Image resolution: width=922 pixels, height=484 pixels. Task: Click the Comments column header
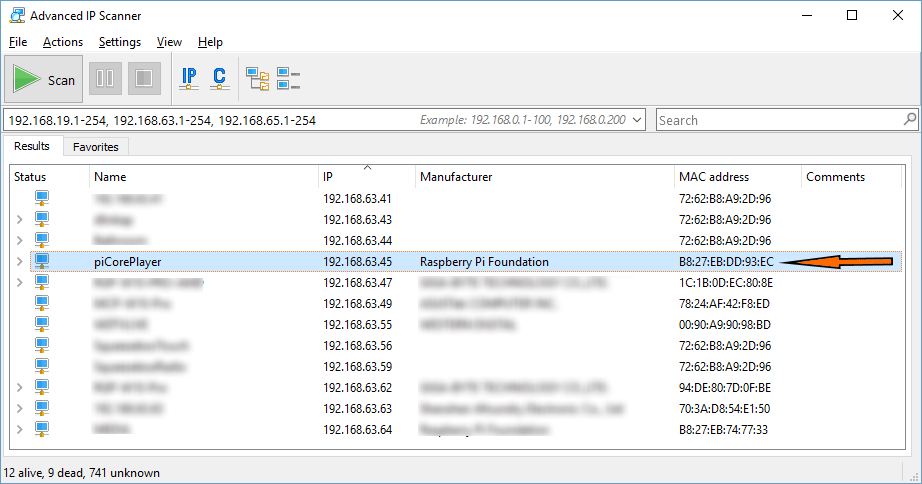[x=851, y=177]
